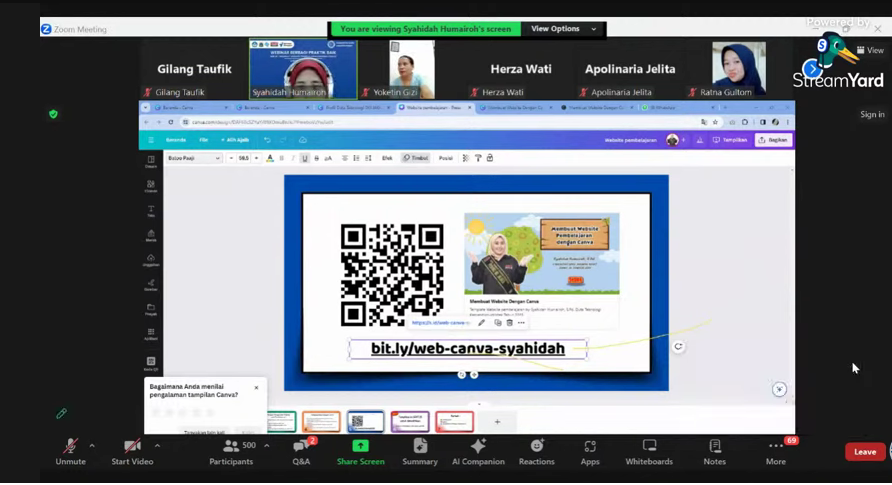Click the edit pencil on link popup
Screen dimensions: 892x485
[x=481, y=323]
